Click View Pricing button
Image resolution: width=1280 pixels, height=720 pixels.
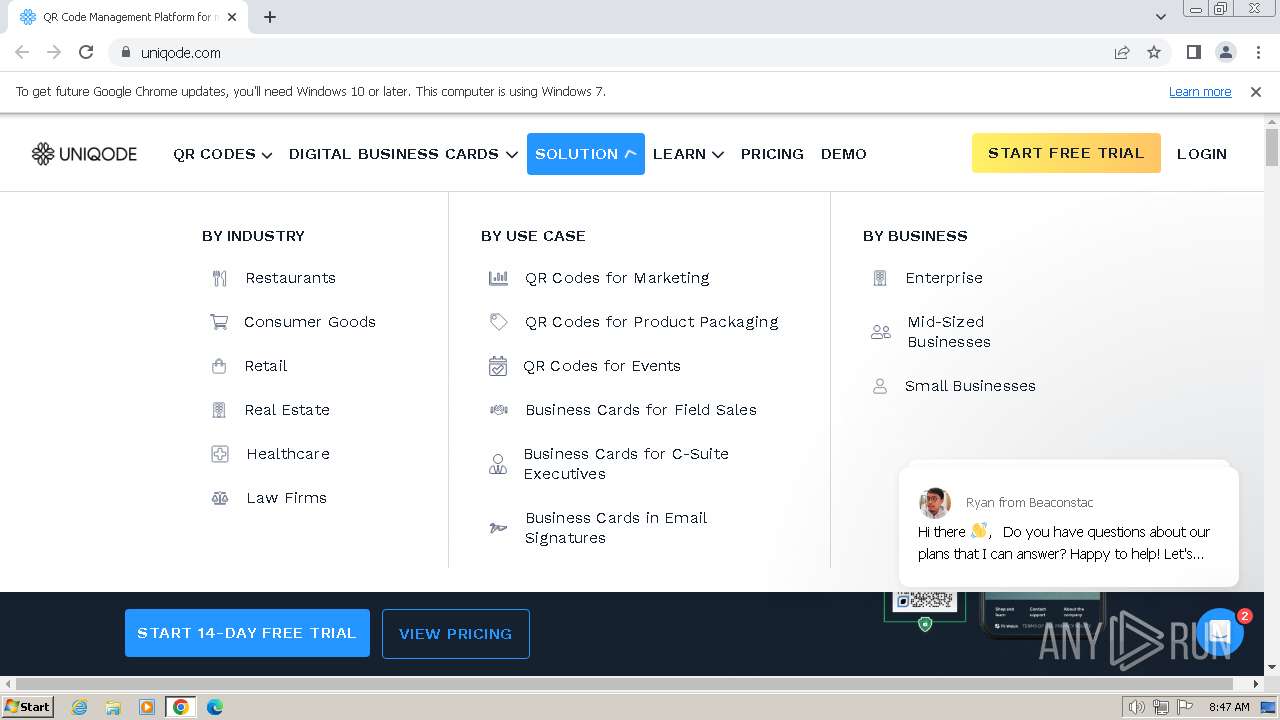[x=456, y=634]
